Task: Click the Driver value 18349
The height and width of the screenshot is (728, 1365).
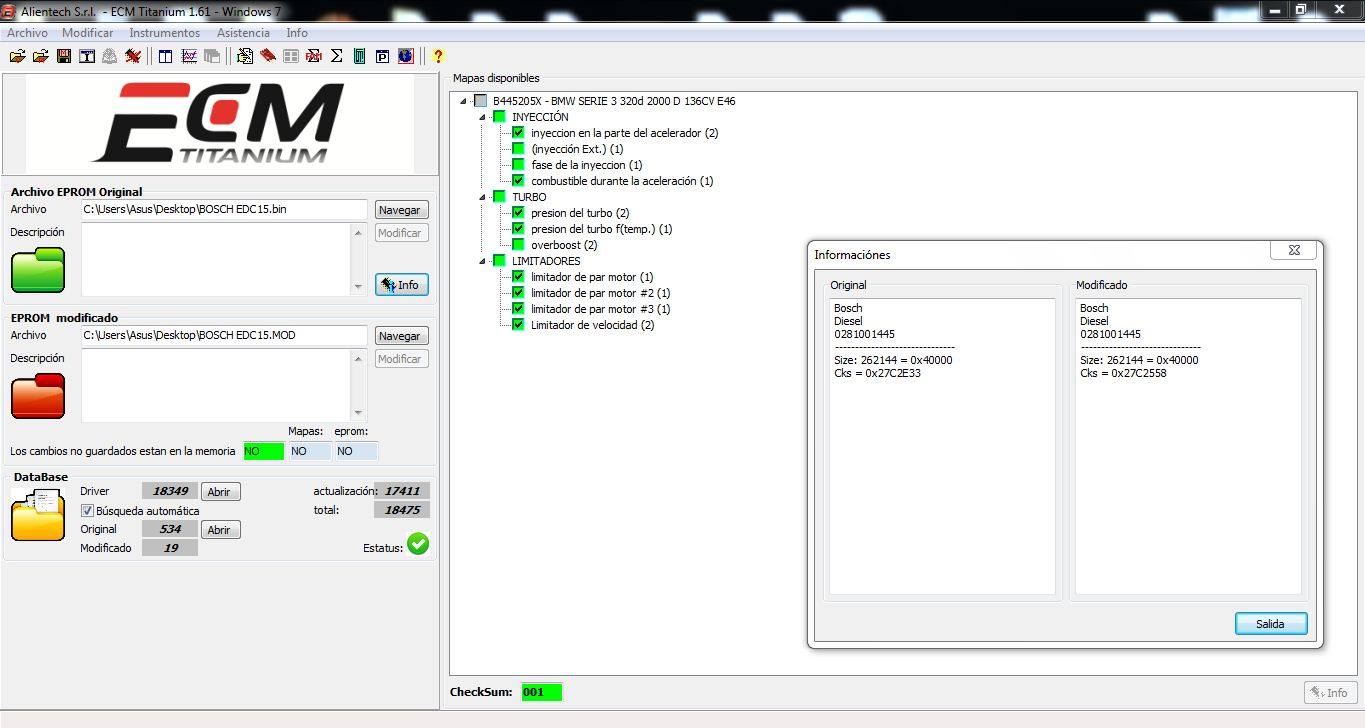Action: [169, 491]
